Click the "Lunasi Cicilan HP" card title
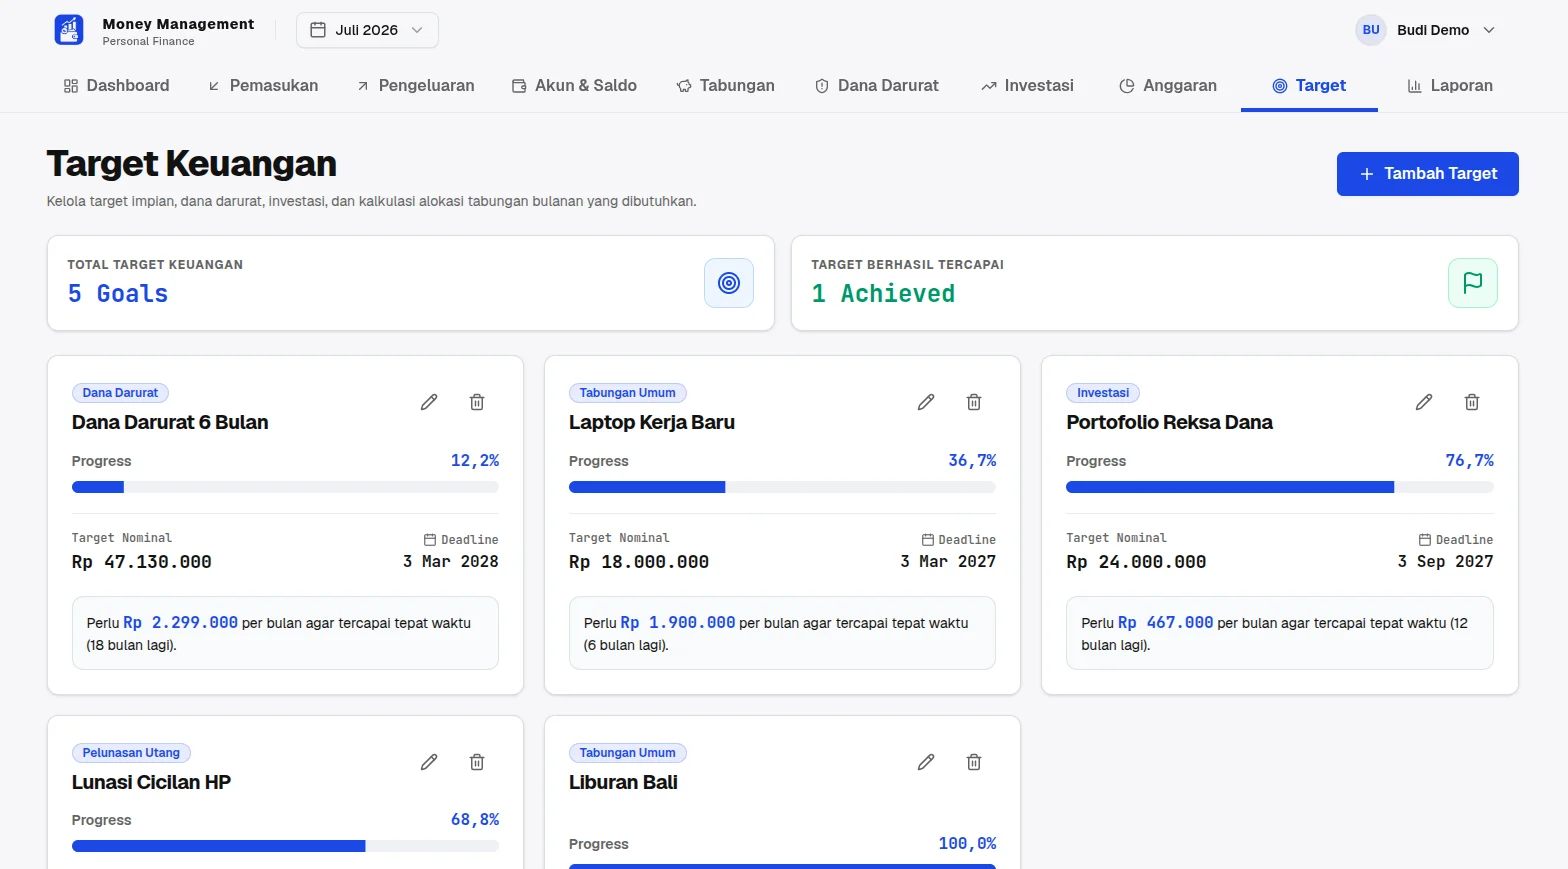This screenshot has height=869, width=1568. click(151, 782)
